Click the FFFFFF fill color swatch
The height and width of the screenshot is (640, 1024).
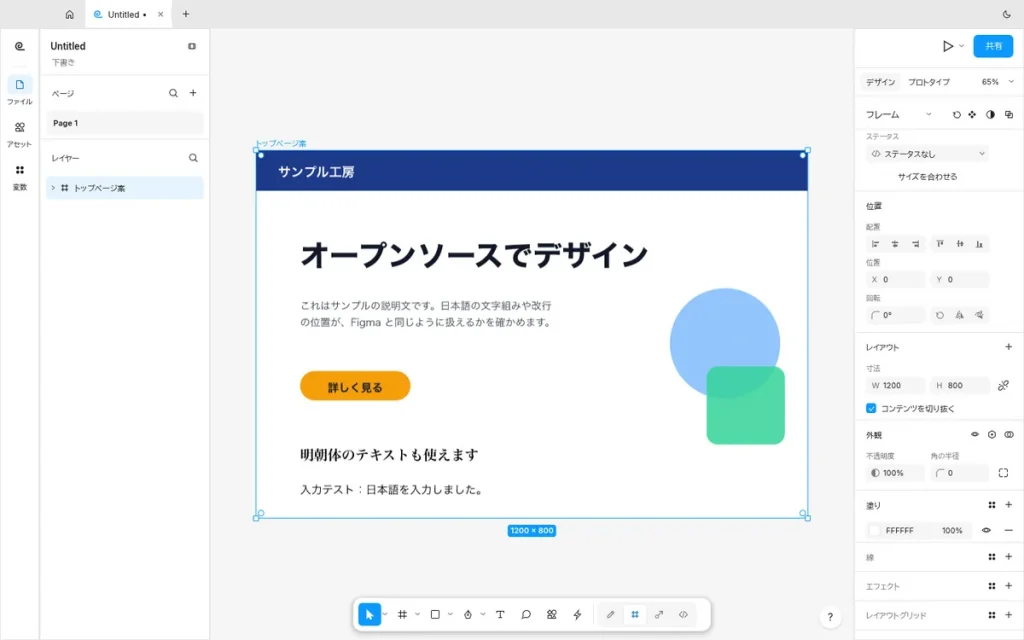[875, 531]
